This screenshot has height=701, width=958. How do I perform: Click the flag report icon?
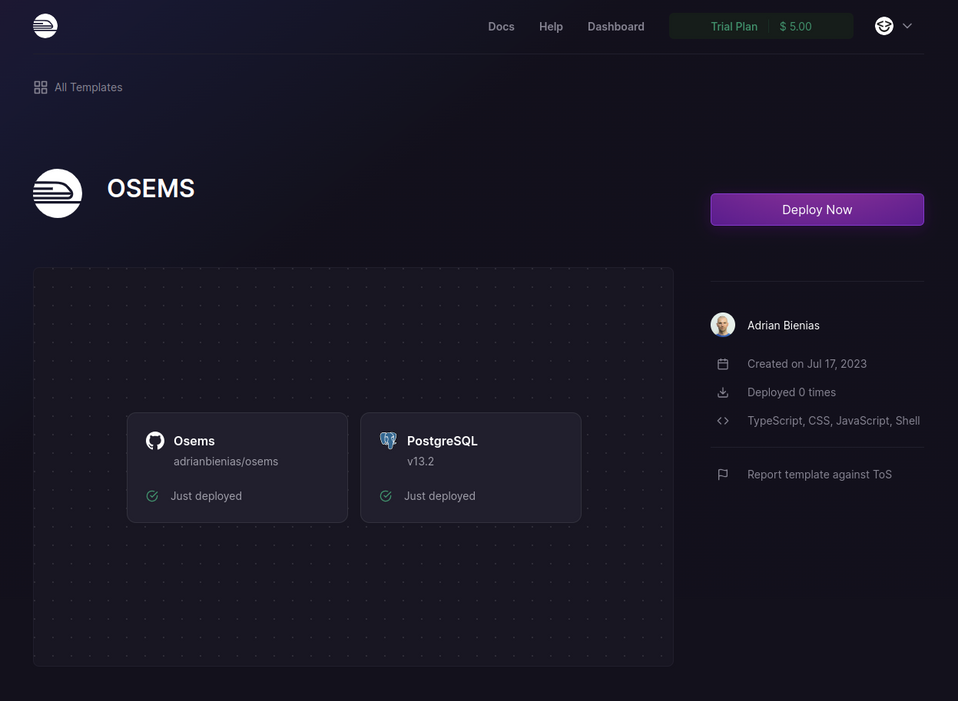[723, 474]
